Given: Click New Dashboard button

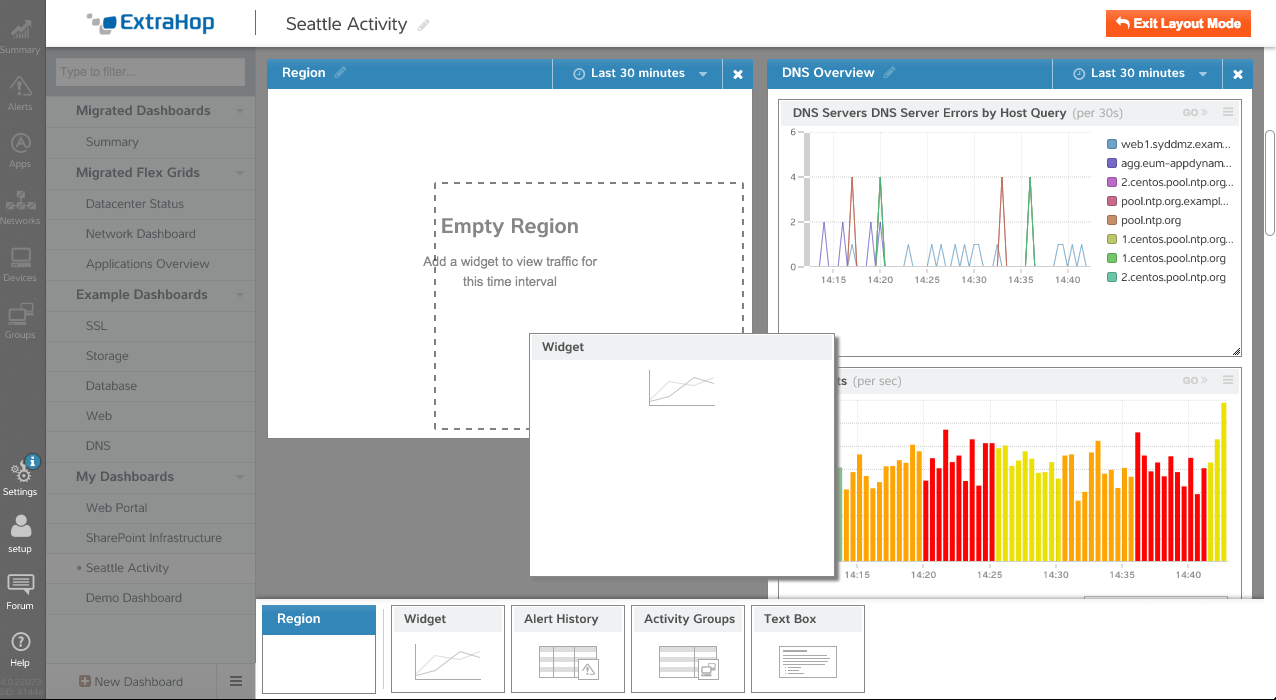Looking at the screenshot, I should (131, 682).
